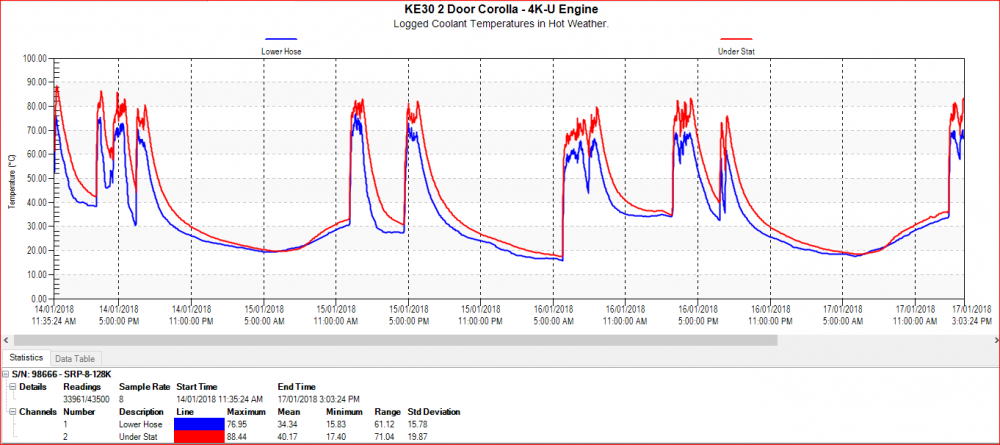
Task: Click the Std Deviation value 15.78
Action: click(x=418, y=424)
